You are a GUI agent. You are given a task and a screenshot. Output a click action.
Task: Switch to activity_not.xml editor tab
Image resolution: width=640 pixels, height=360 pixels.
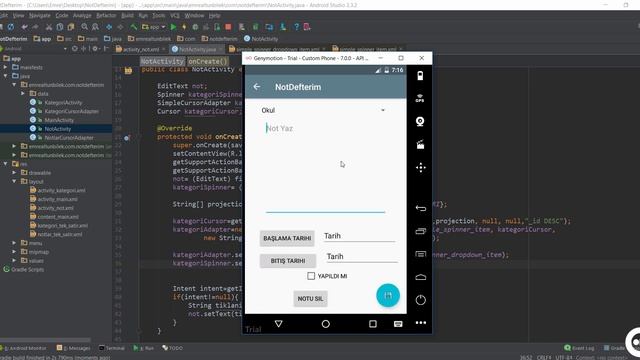point(140,49)
